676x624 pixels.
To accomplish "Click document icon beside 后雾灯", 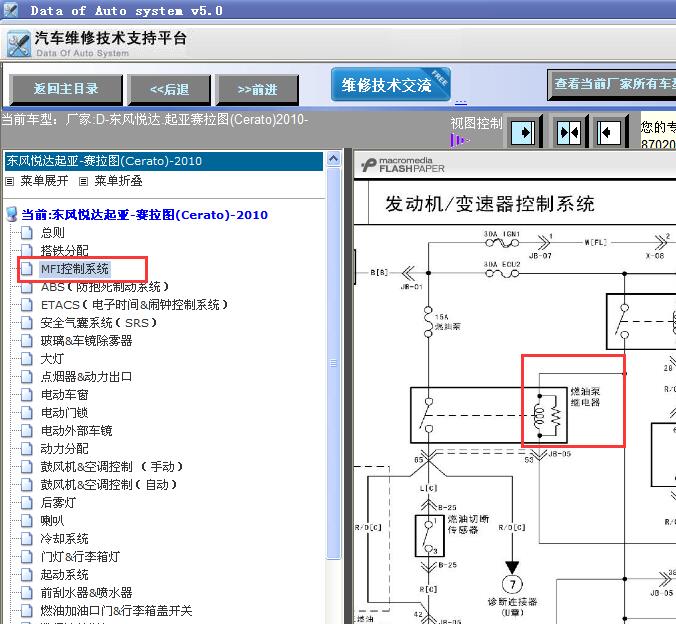I will 27,502.
